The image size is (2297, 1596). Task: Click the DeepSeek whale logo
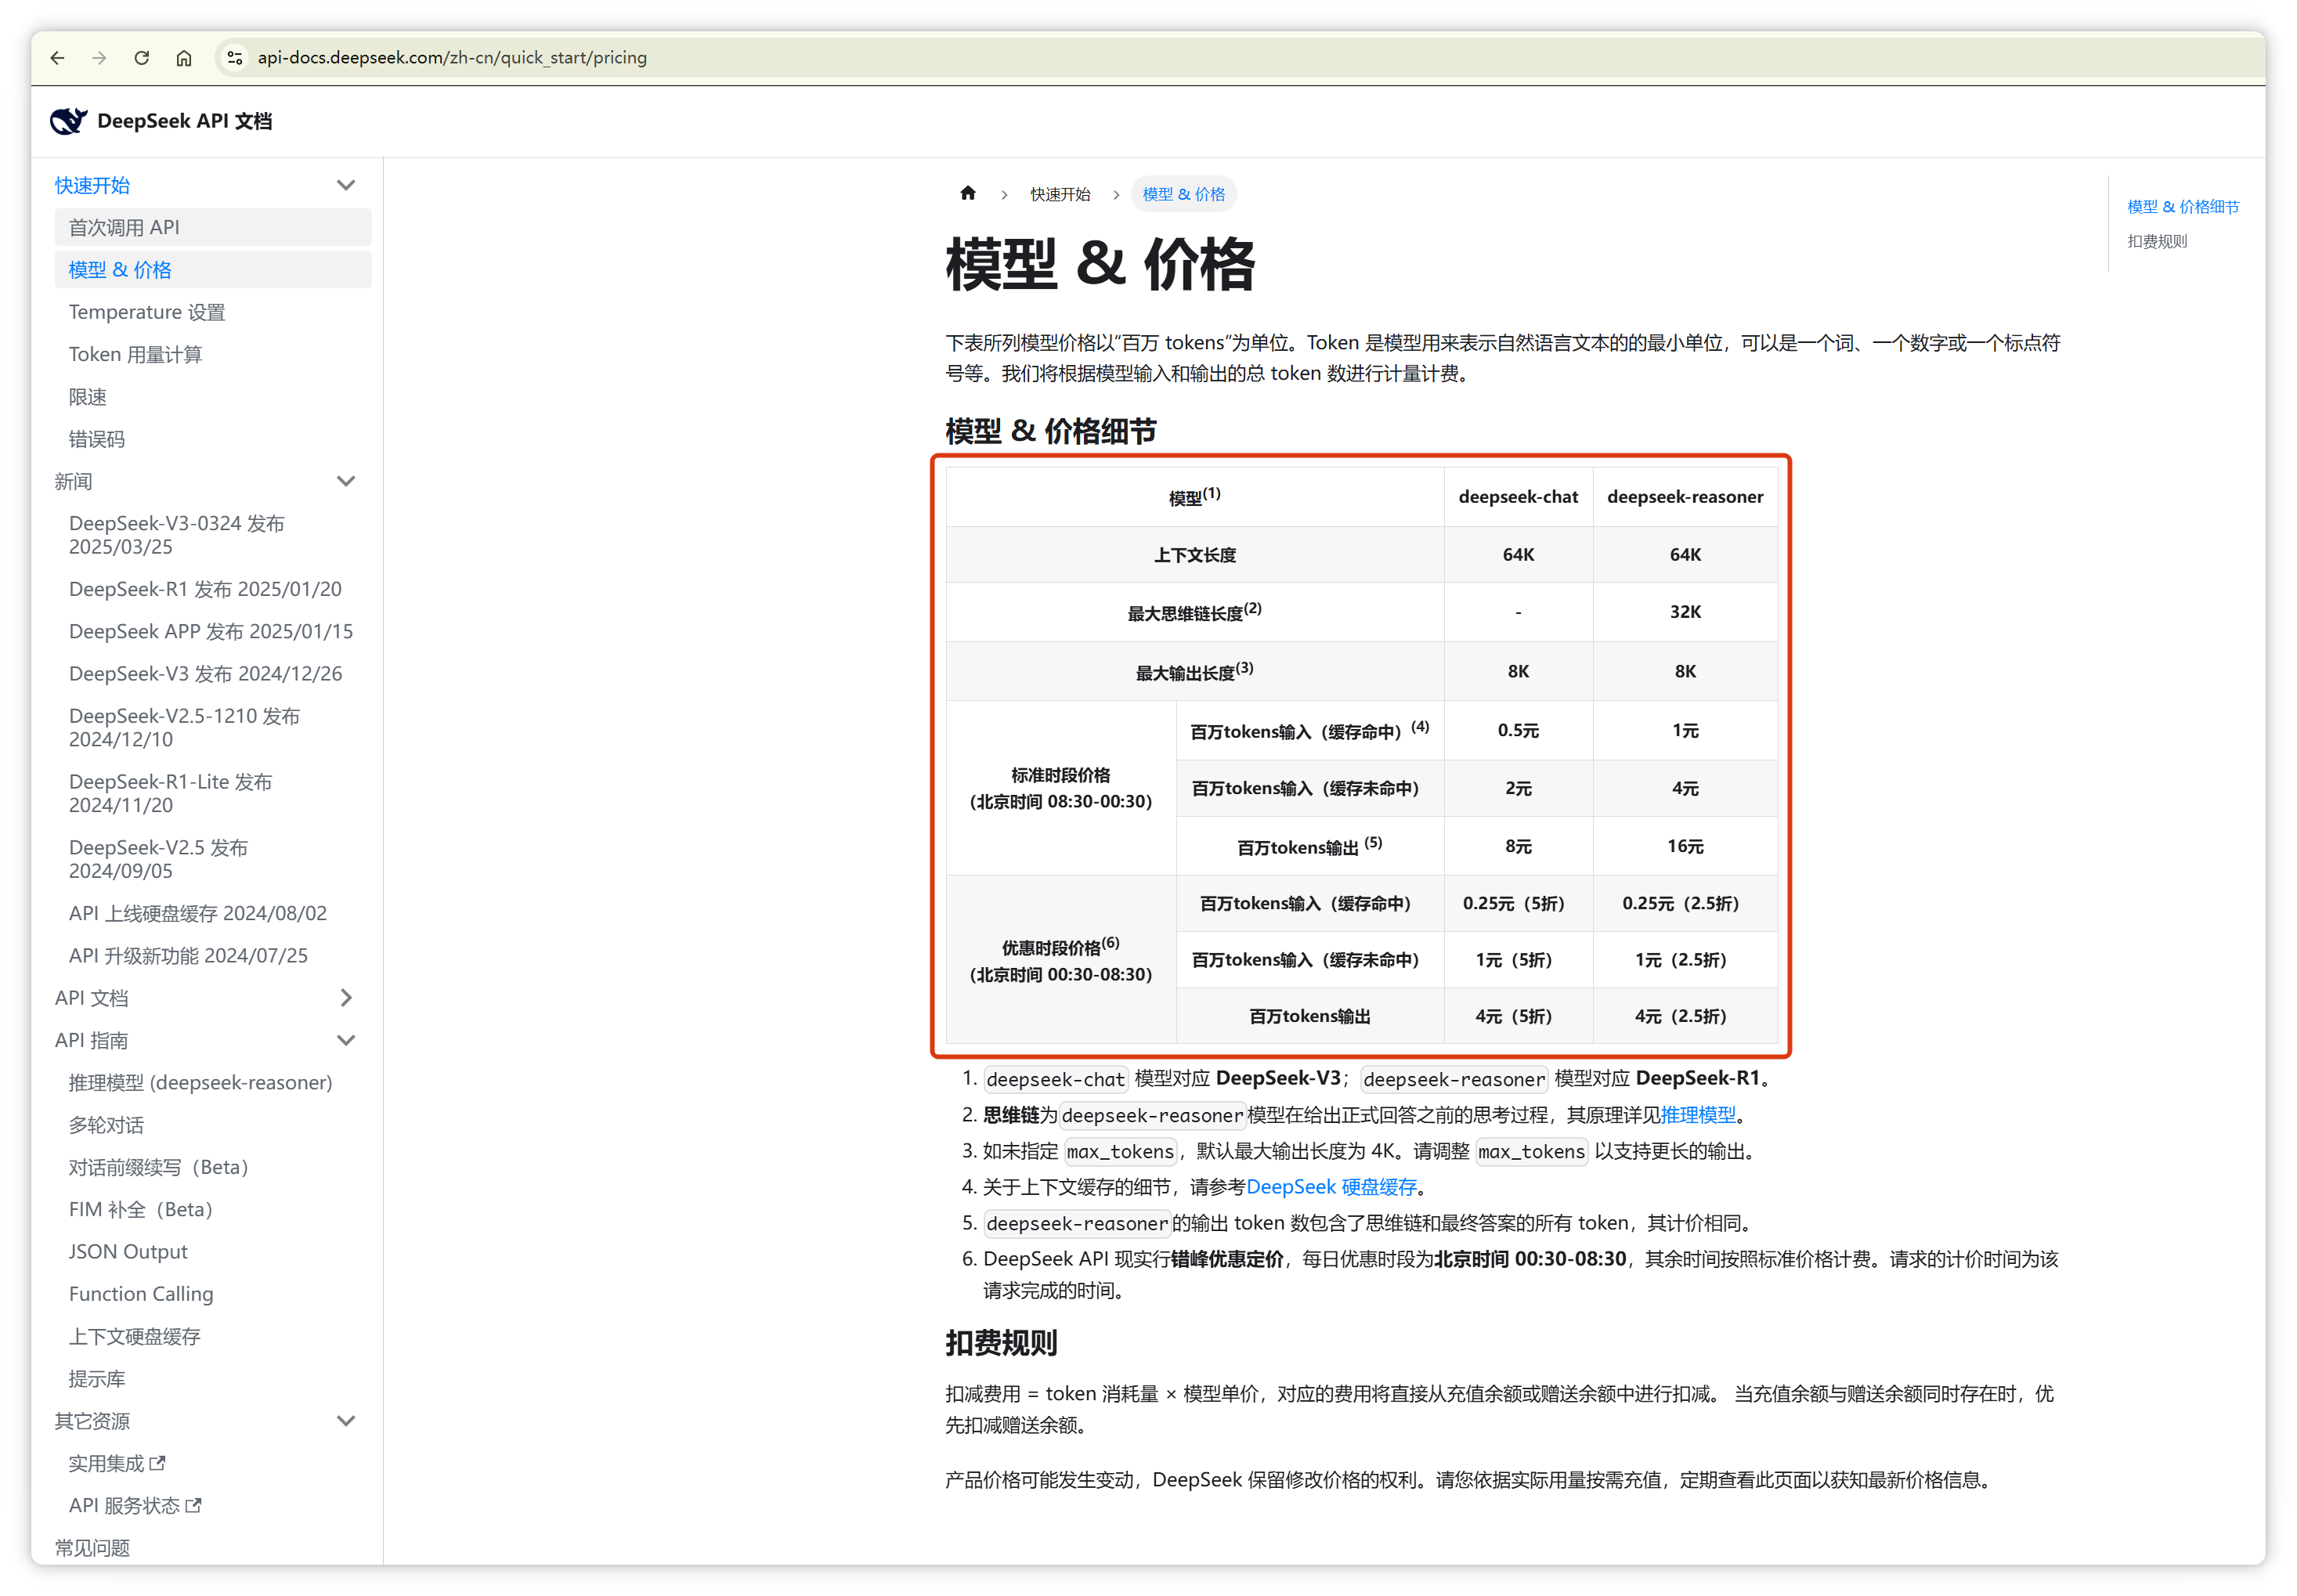click(x=69, y=121)
